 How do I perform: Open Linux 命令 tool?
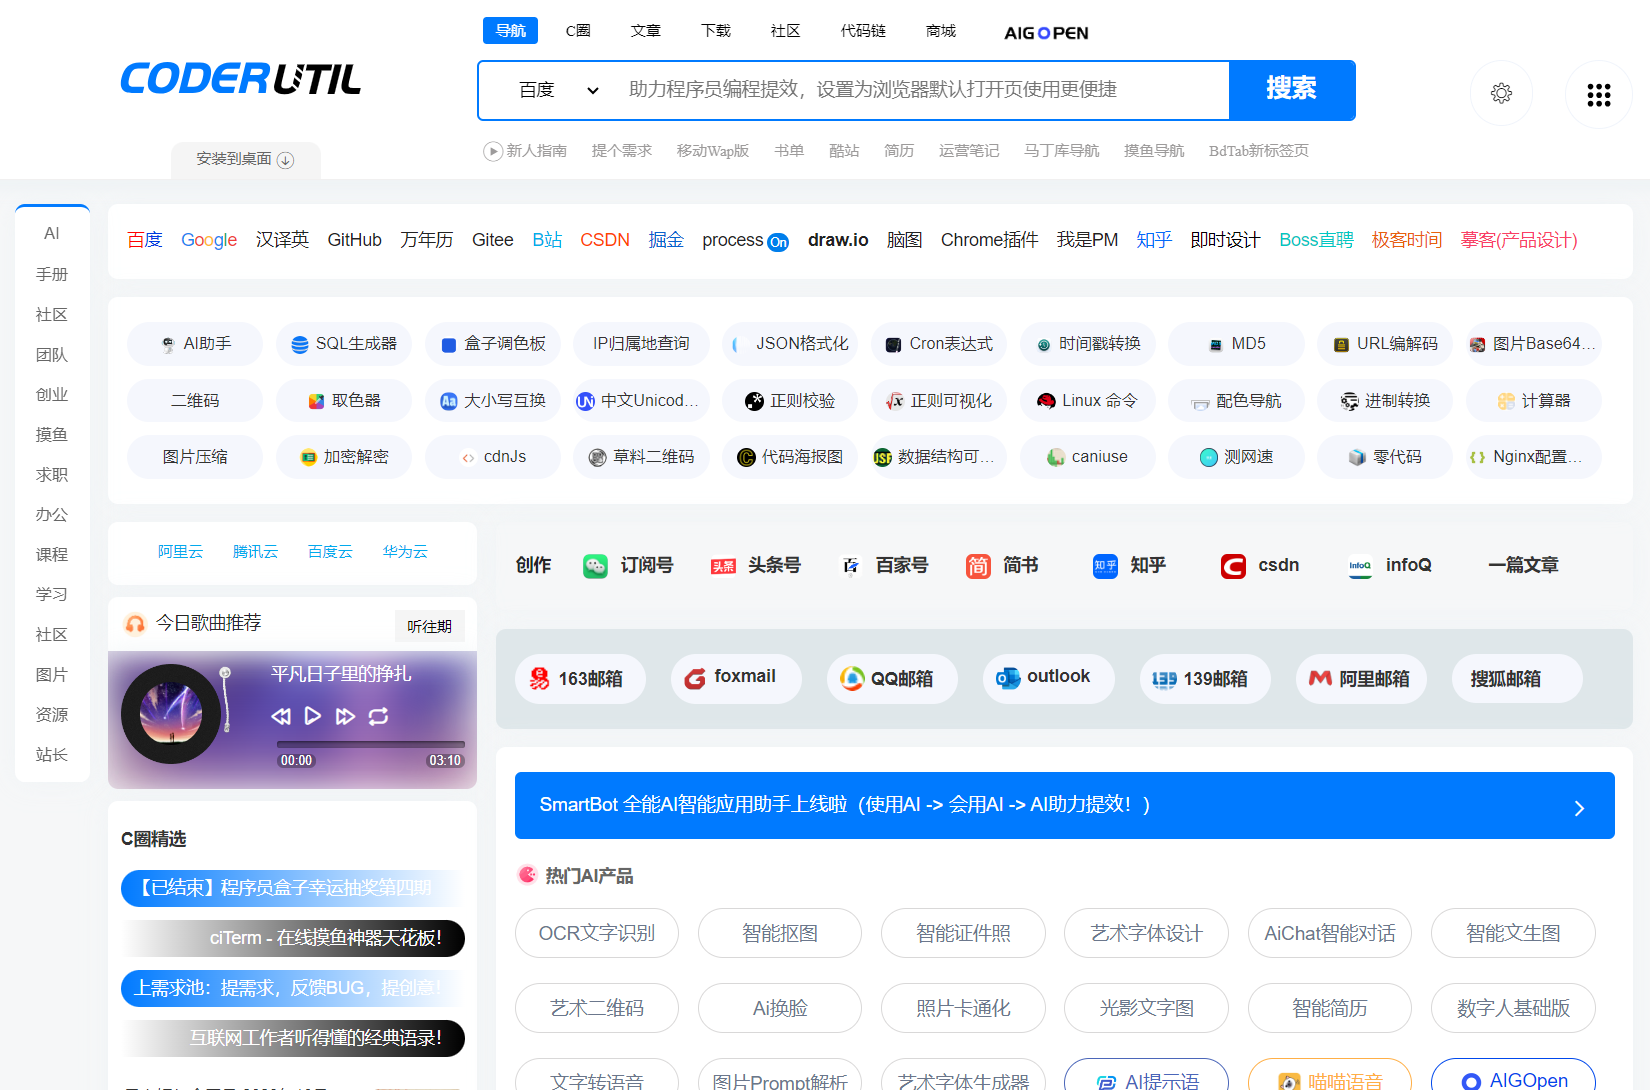(1088, 401)
